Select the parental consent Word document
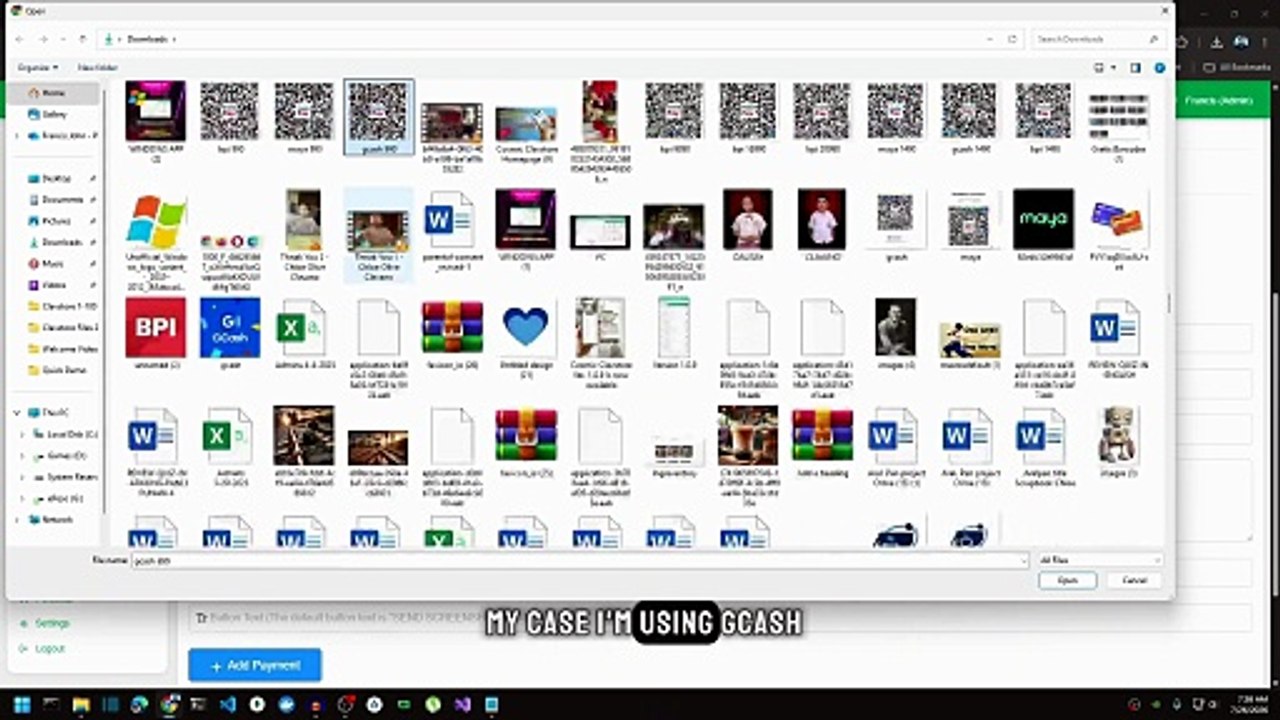 pos(452,230)
